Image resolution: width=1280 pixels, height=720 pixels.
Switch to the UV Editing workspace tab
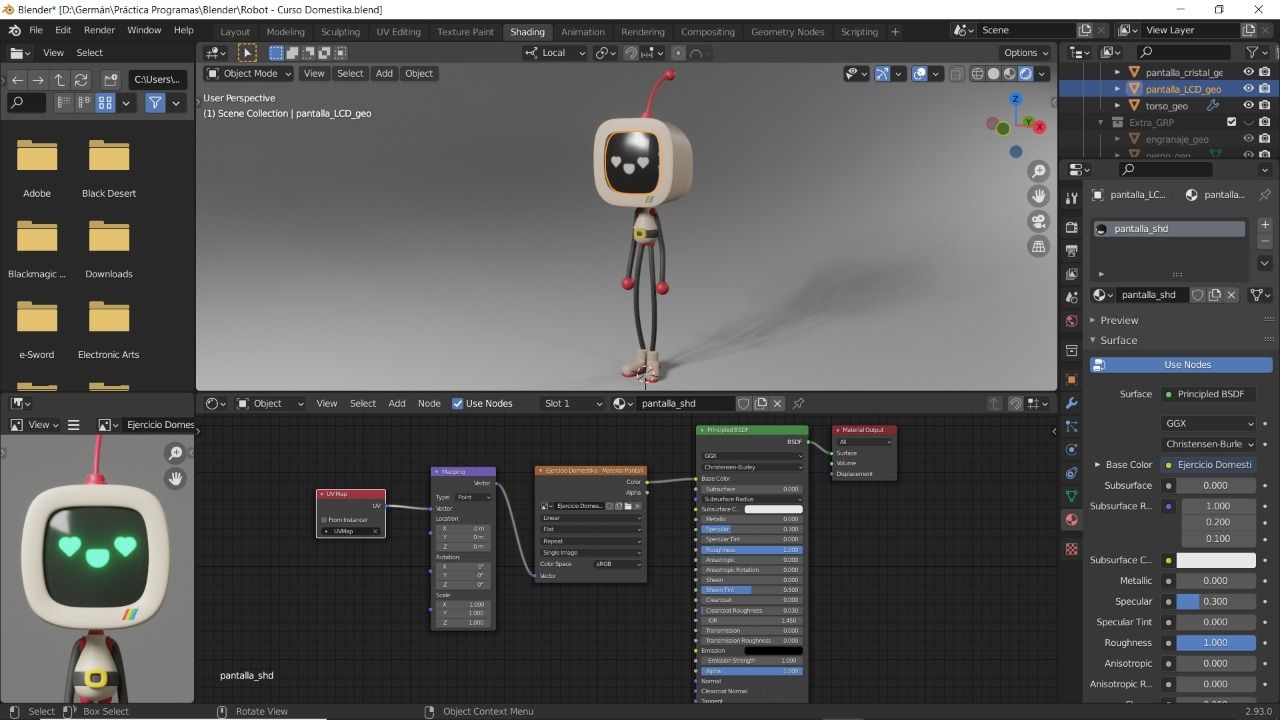(x=398, y=31)
